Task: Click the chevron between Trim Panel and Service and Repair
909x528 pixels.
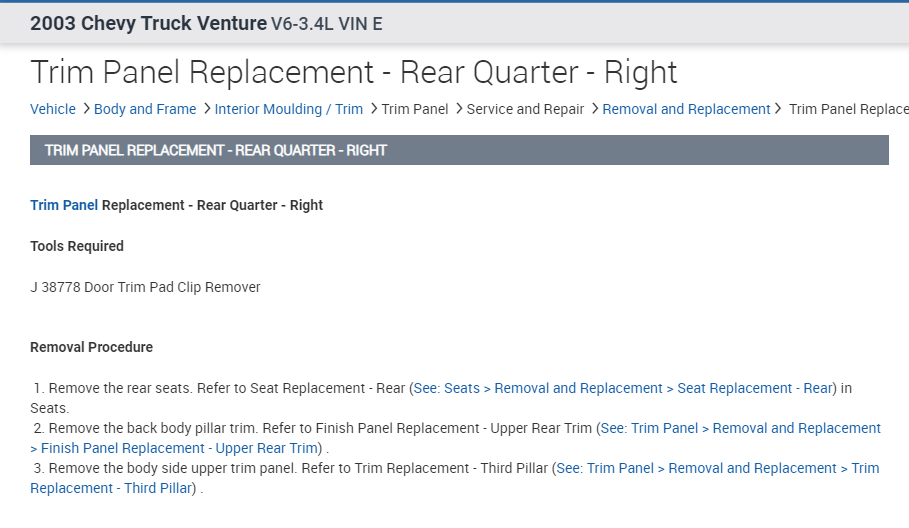Action: click(x=458, y=108)
